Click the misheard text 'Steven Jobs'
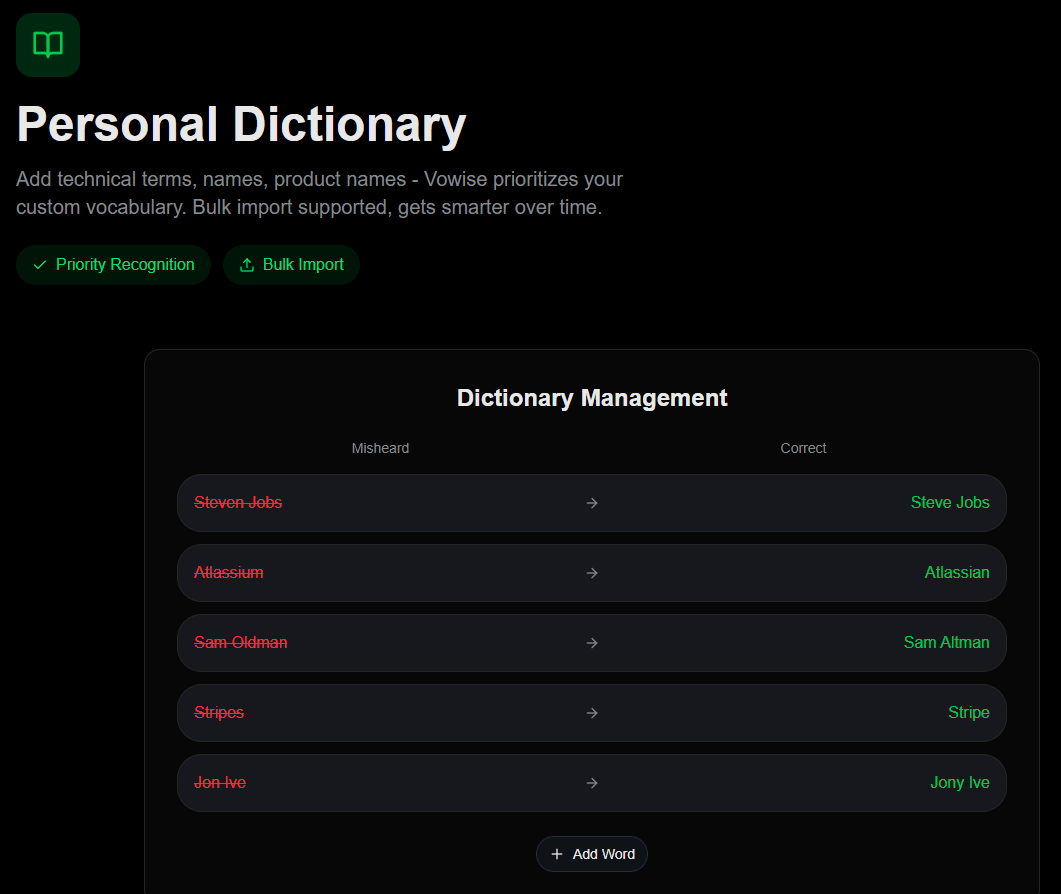The height and width of the screenshot is (894, 1061). click(x=238, y=502)
